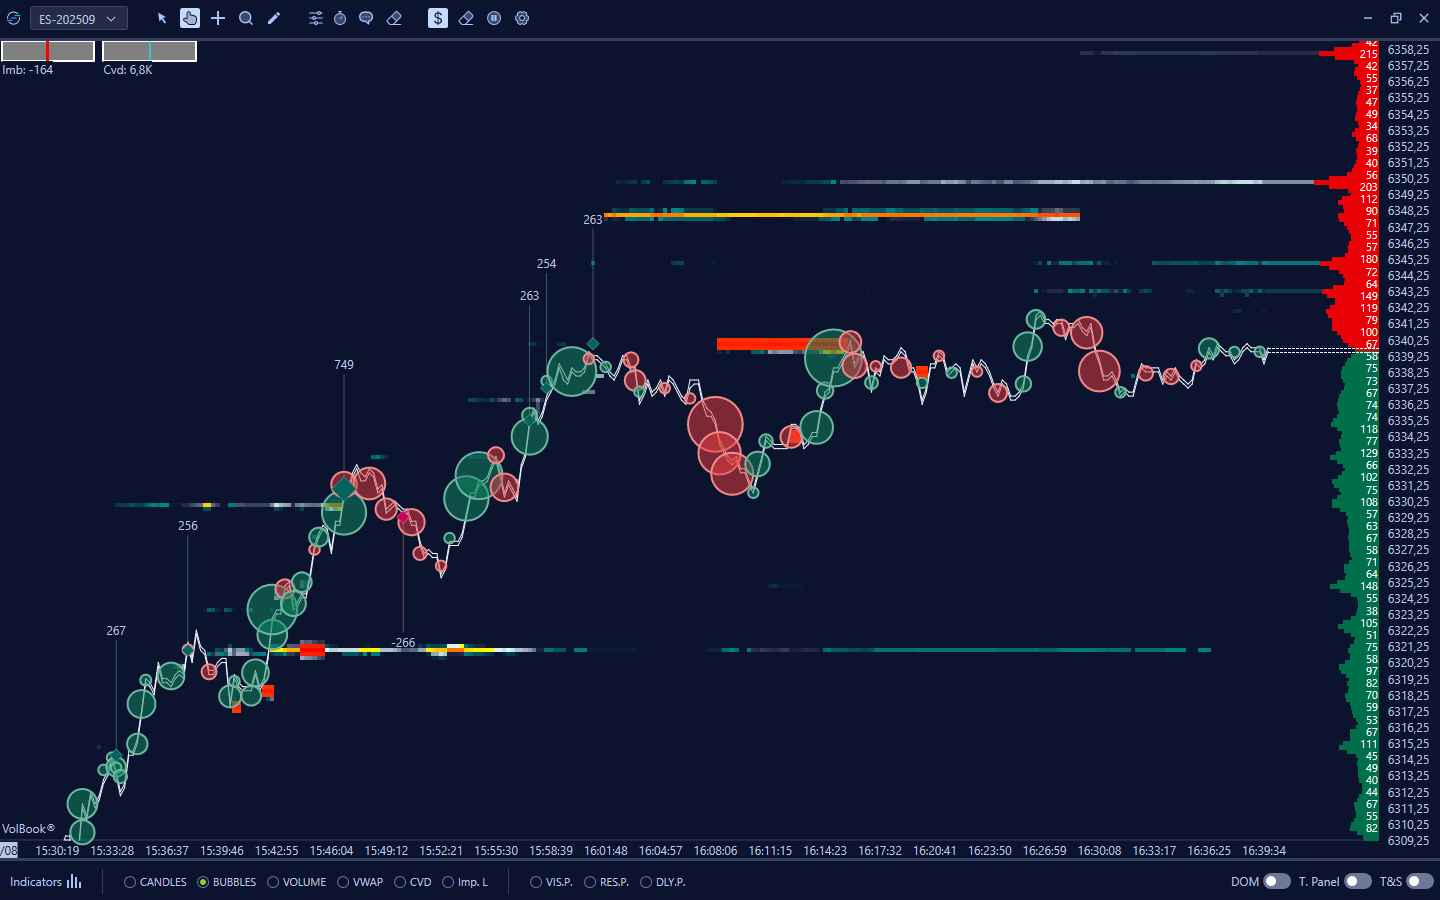Select the VWAP radio option
The image size is (1440, 900).
(343, 882)
